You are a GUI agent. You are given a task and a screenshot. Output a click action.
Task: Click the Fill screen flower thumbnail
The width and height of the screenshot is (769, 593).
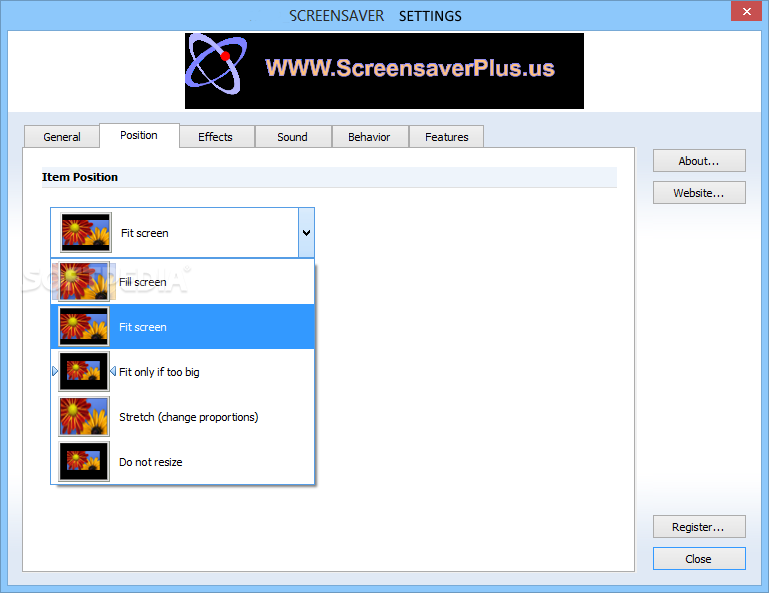[84, 282]
